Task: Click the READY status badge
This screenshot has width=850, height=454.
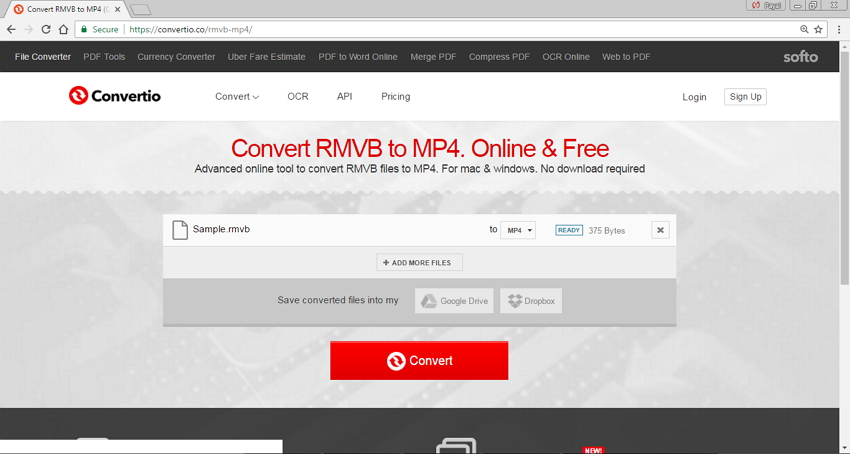Action: (x=569, y=230)
